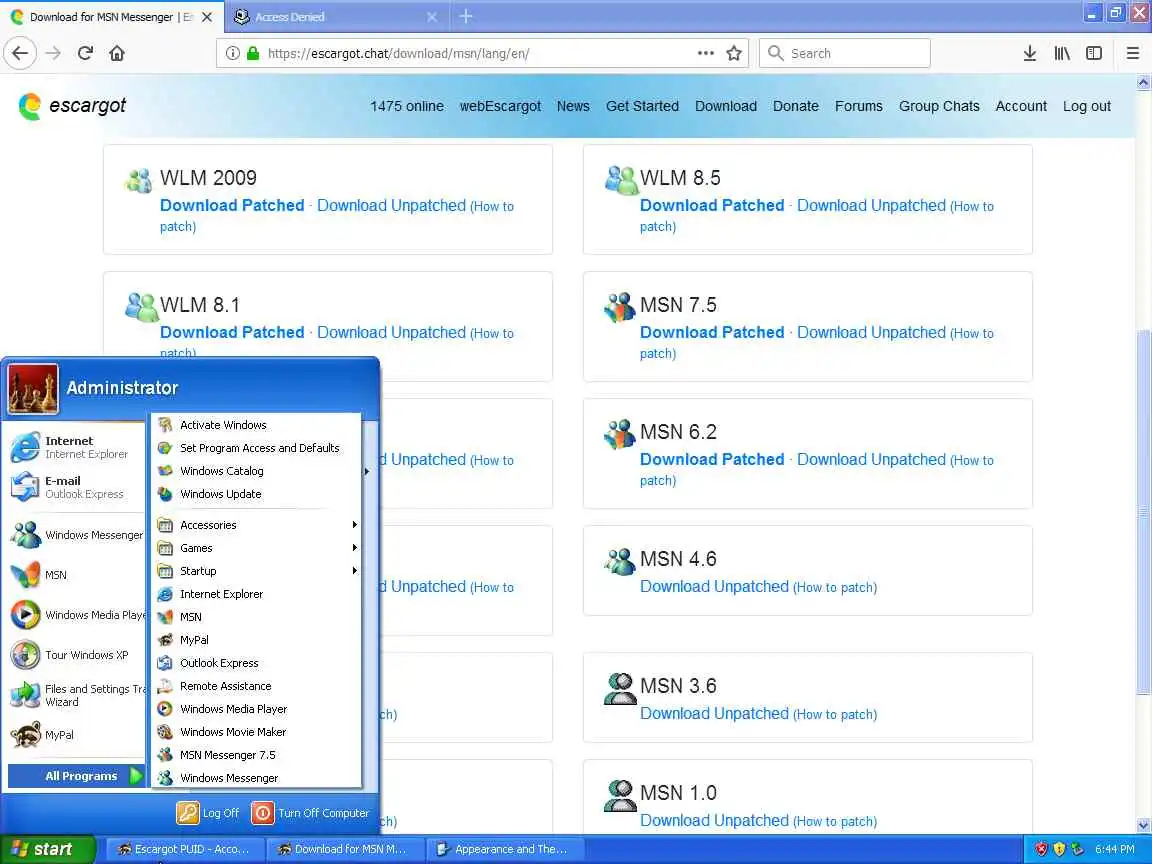Show site information icon in address bar
This screenshot has width=1152, height=864.
click(232, 53)
